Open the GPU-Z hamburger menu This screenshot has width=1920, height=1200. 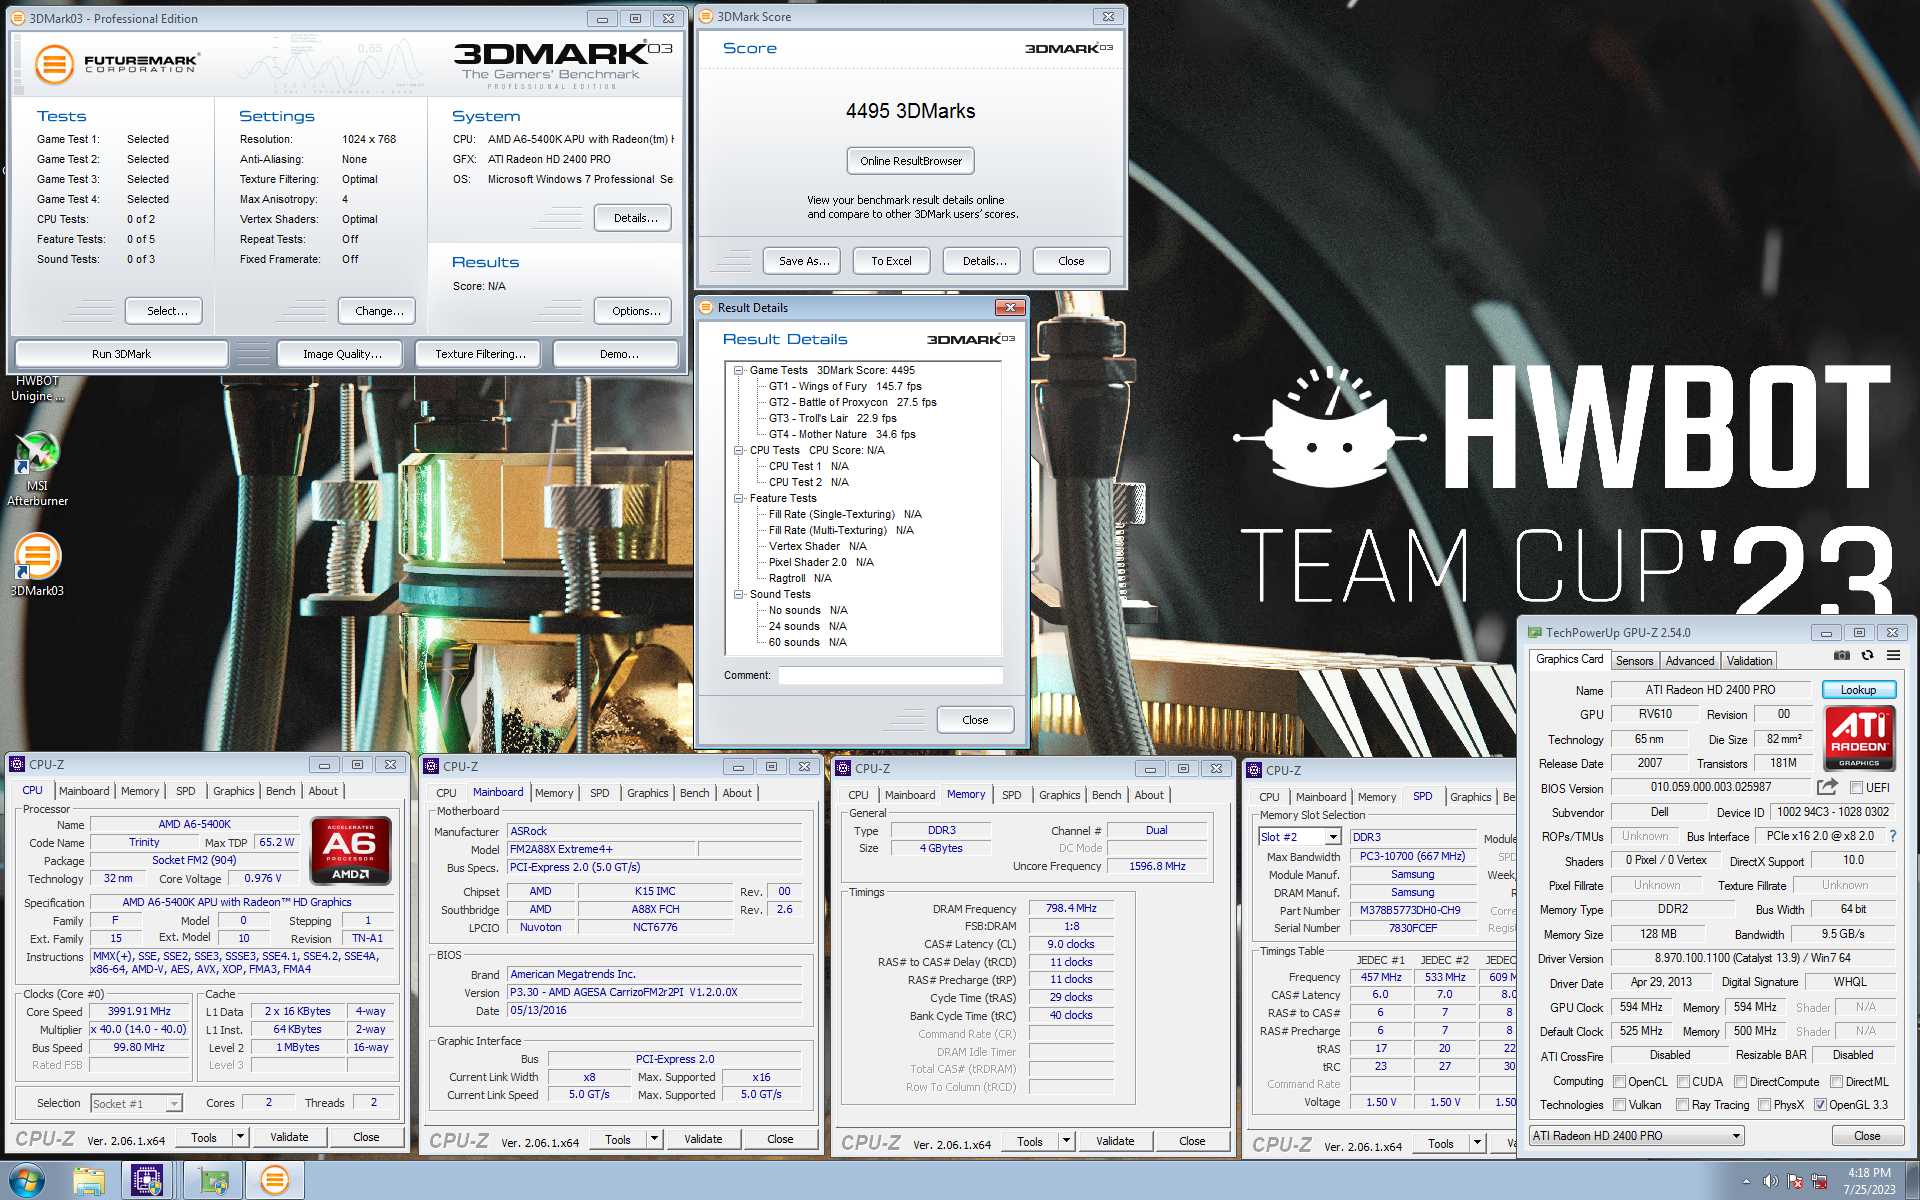(x=1893, y=656)
